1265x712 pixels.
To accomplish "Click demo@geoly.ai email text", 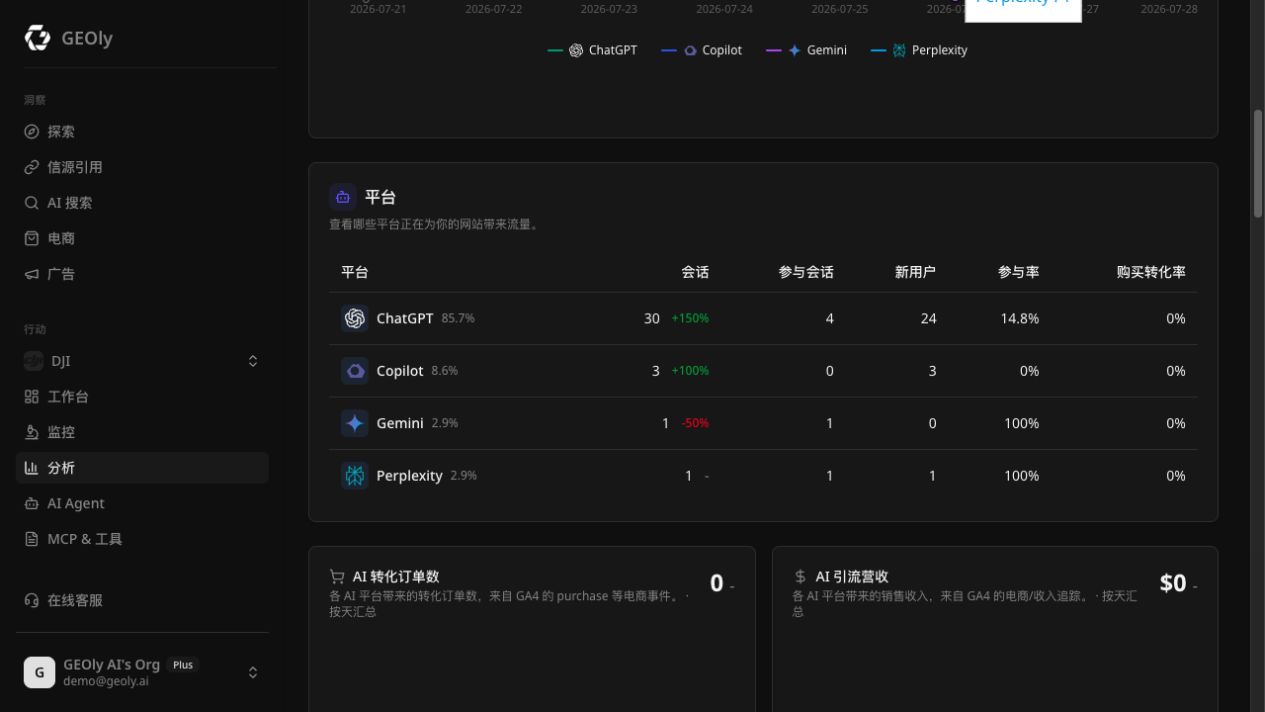I will coord(106,681).
